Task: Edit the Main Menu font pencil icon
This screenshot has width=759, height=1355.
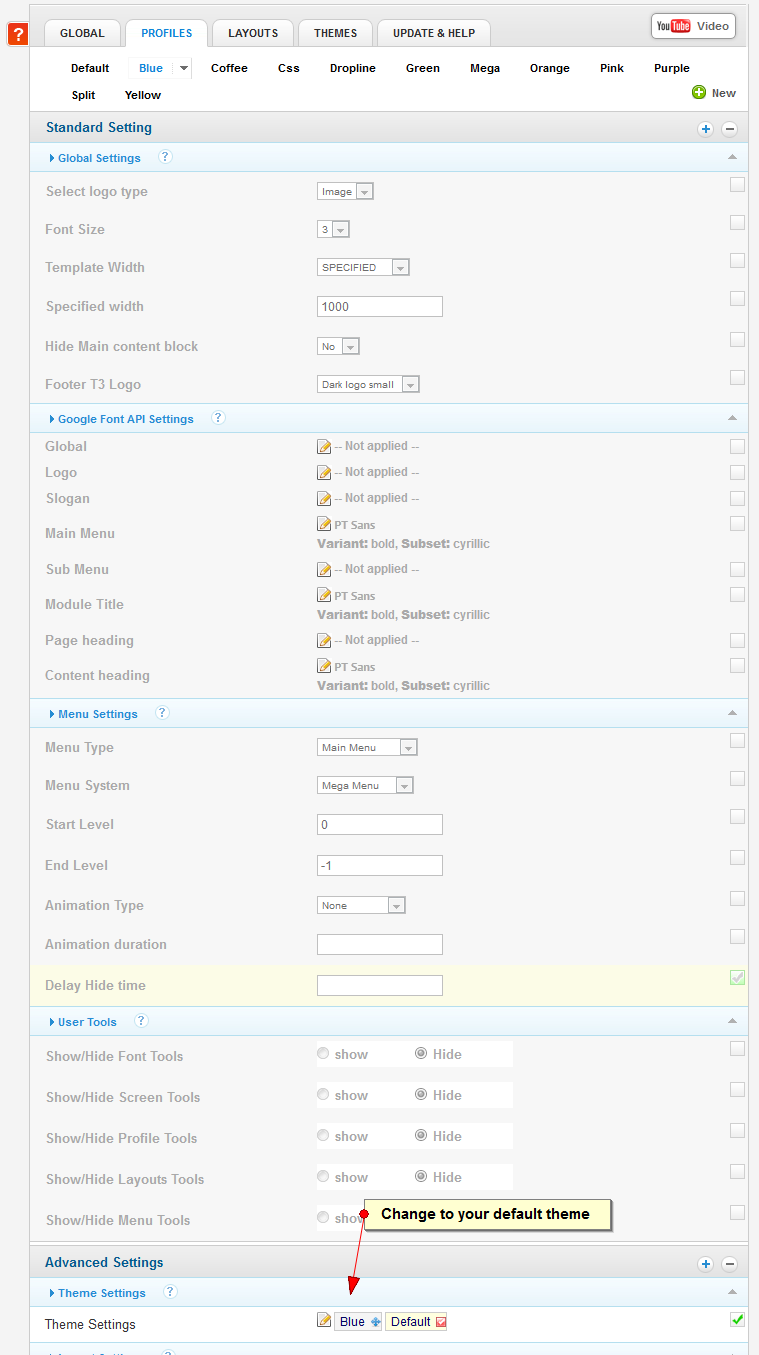Action: click(324, 524)
